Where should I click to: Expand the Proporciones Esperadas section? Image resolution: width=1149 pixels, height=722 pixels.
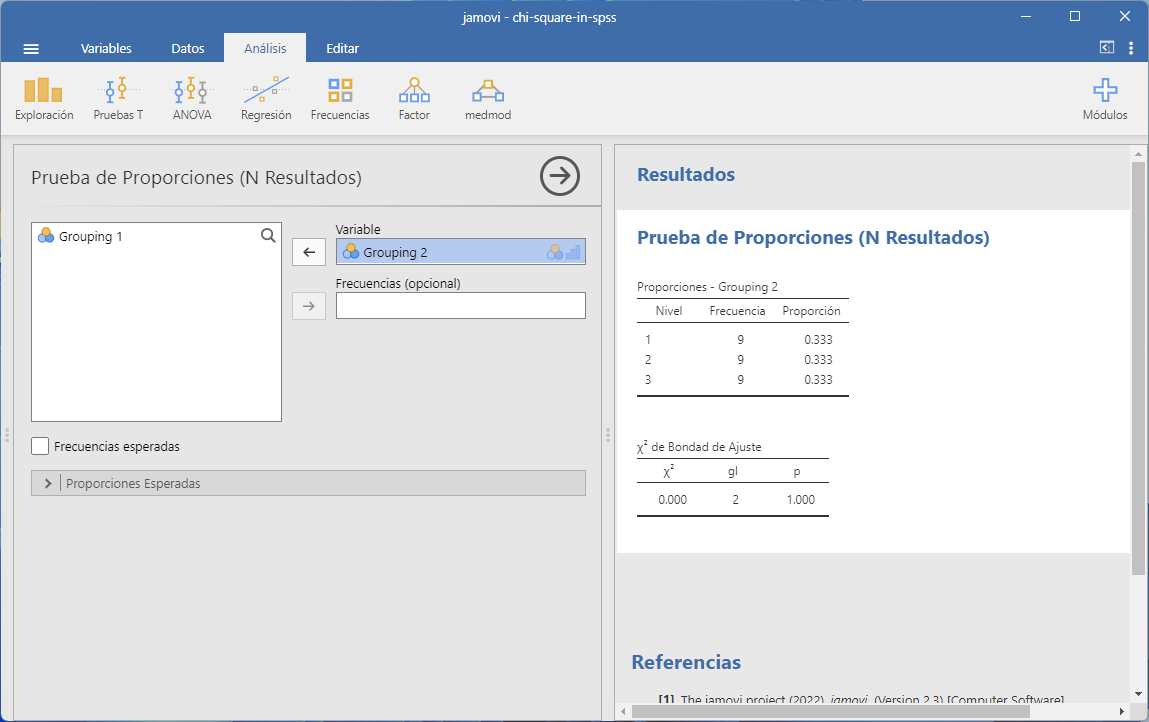tap(48, 483)
